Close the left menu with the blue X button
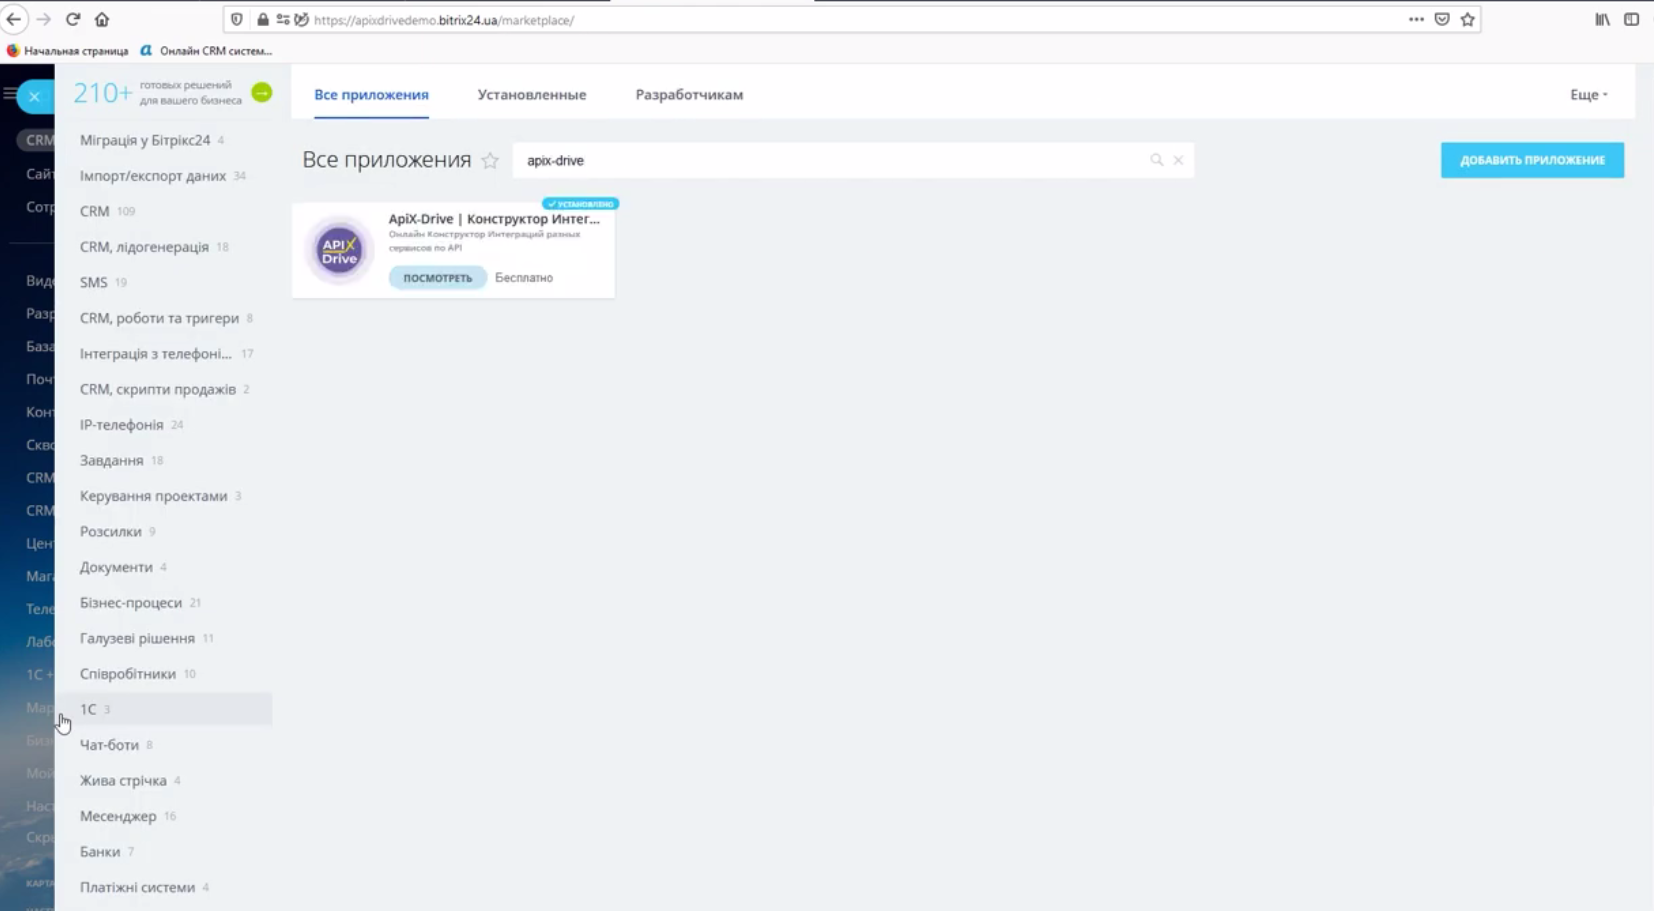Image resolution: width=1654 pixels, height=911 pixels. [35, 96]
